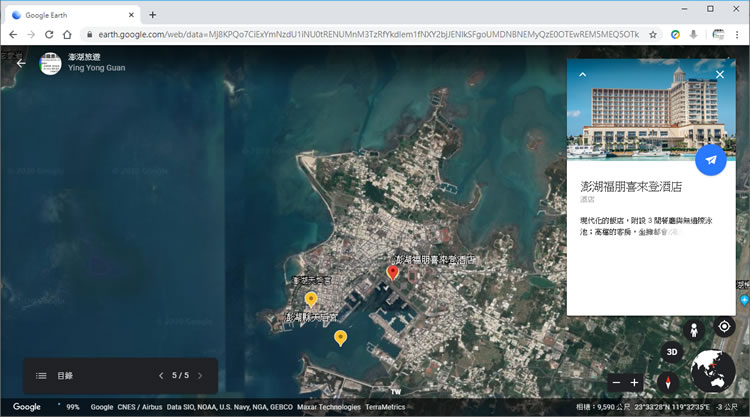Click the blue marker at the right map edge

point(744,300)
